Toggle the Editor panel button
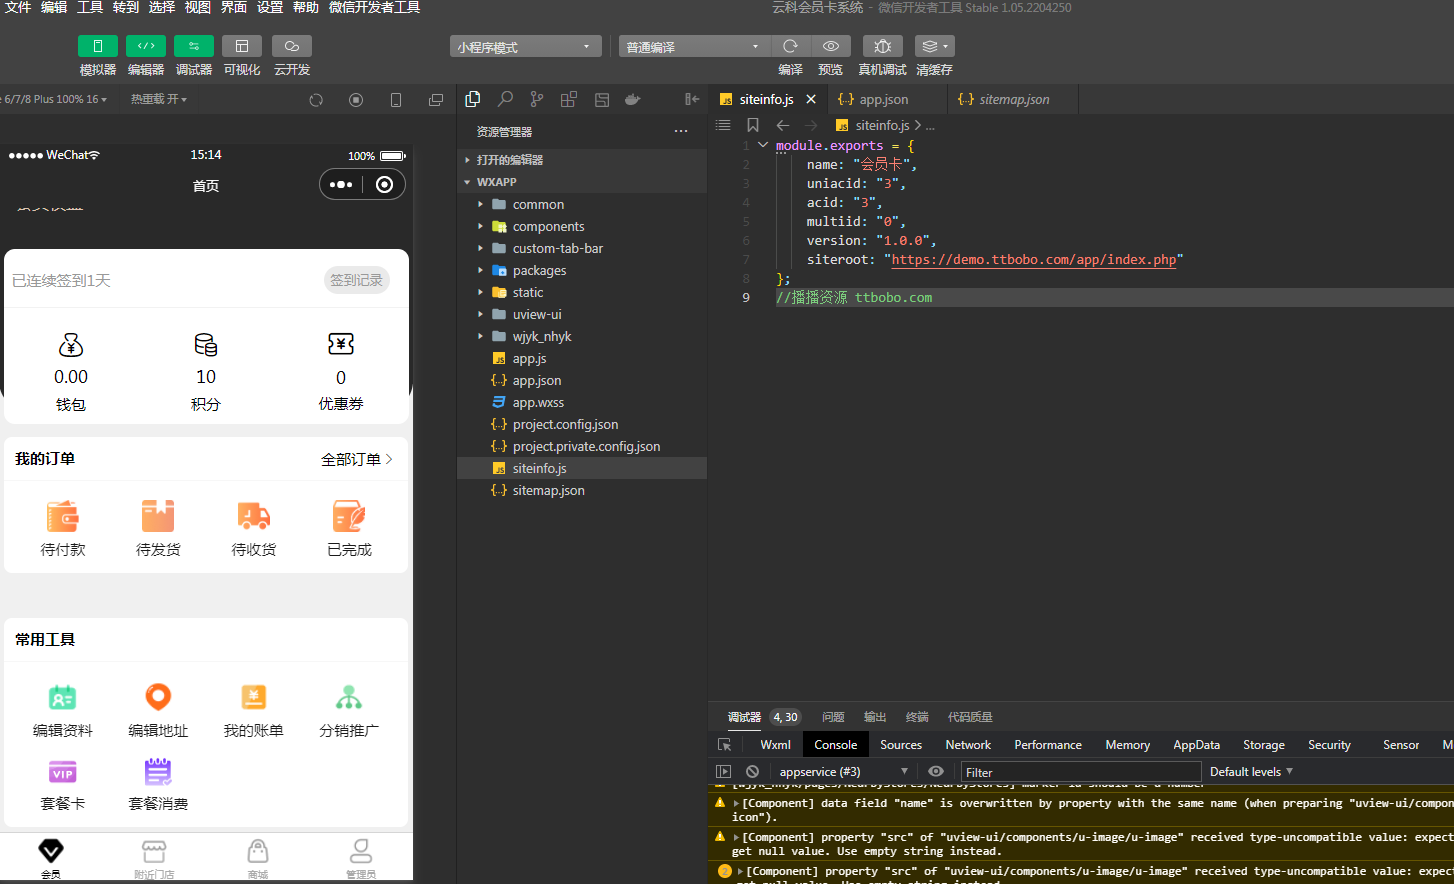The height and width of the screenshot is (884, 1454). [x=146, y=46]
